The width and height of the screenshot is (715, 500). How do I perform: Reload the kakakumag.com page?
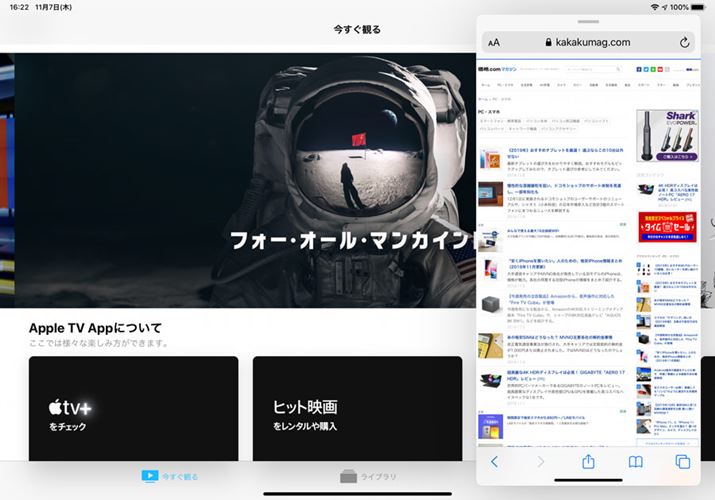click(684, 42)
